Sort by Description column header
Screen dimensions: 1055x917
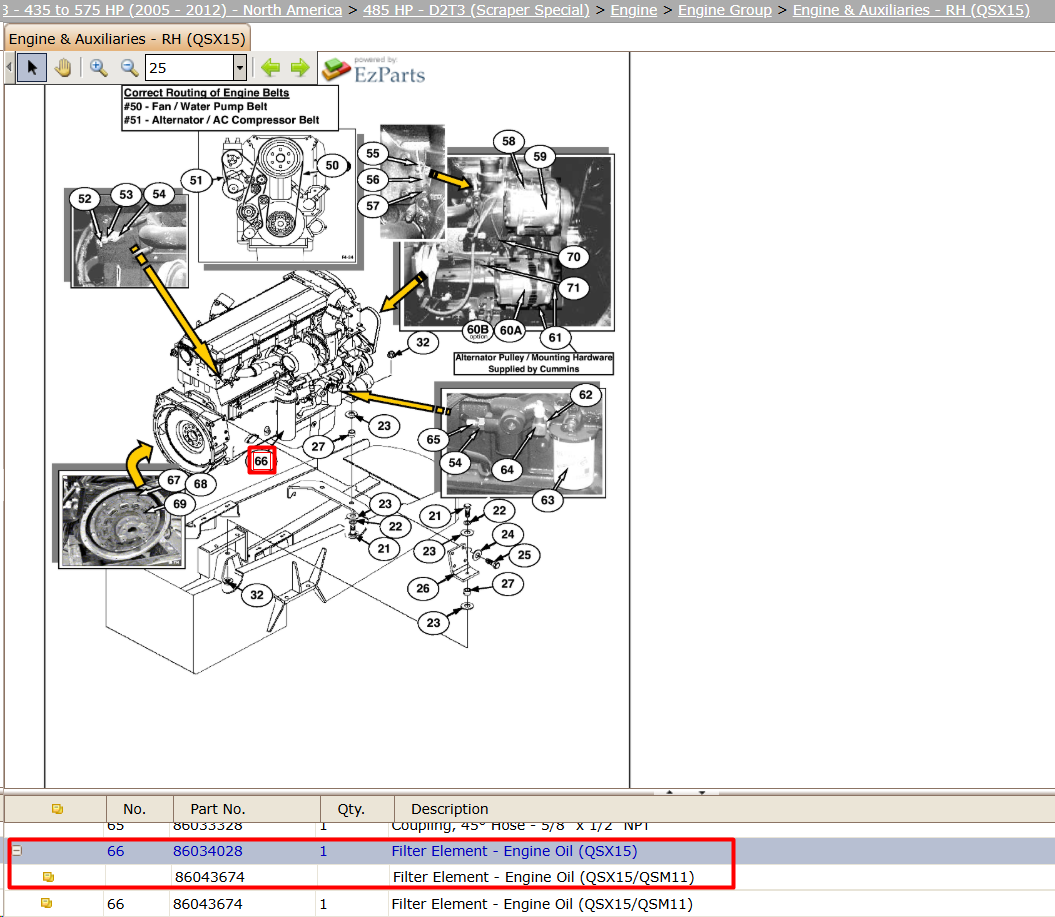[724, 809]
